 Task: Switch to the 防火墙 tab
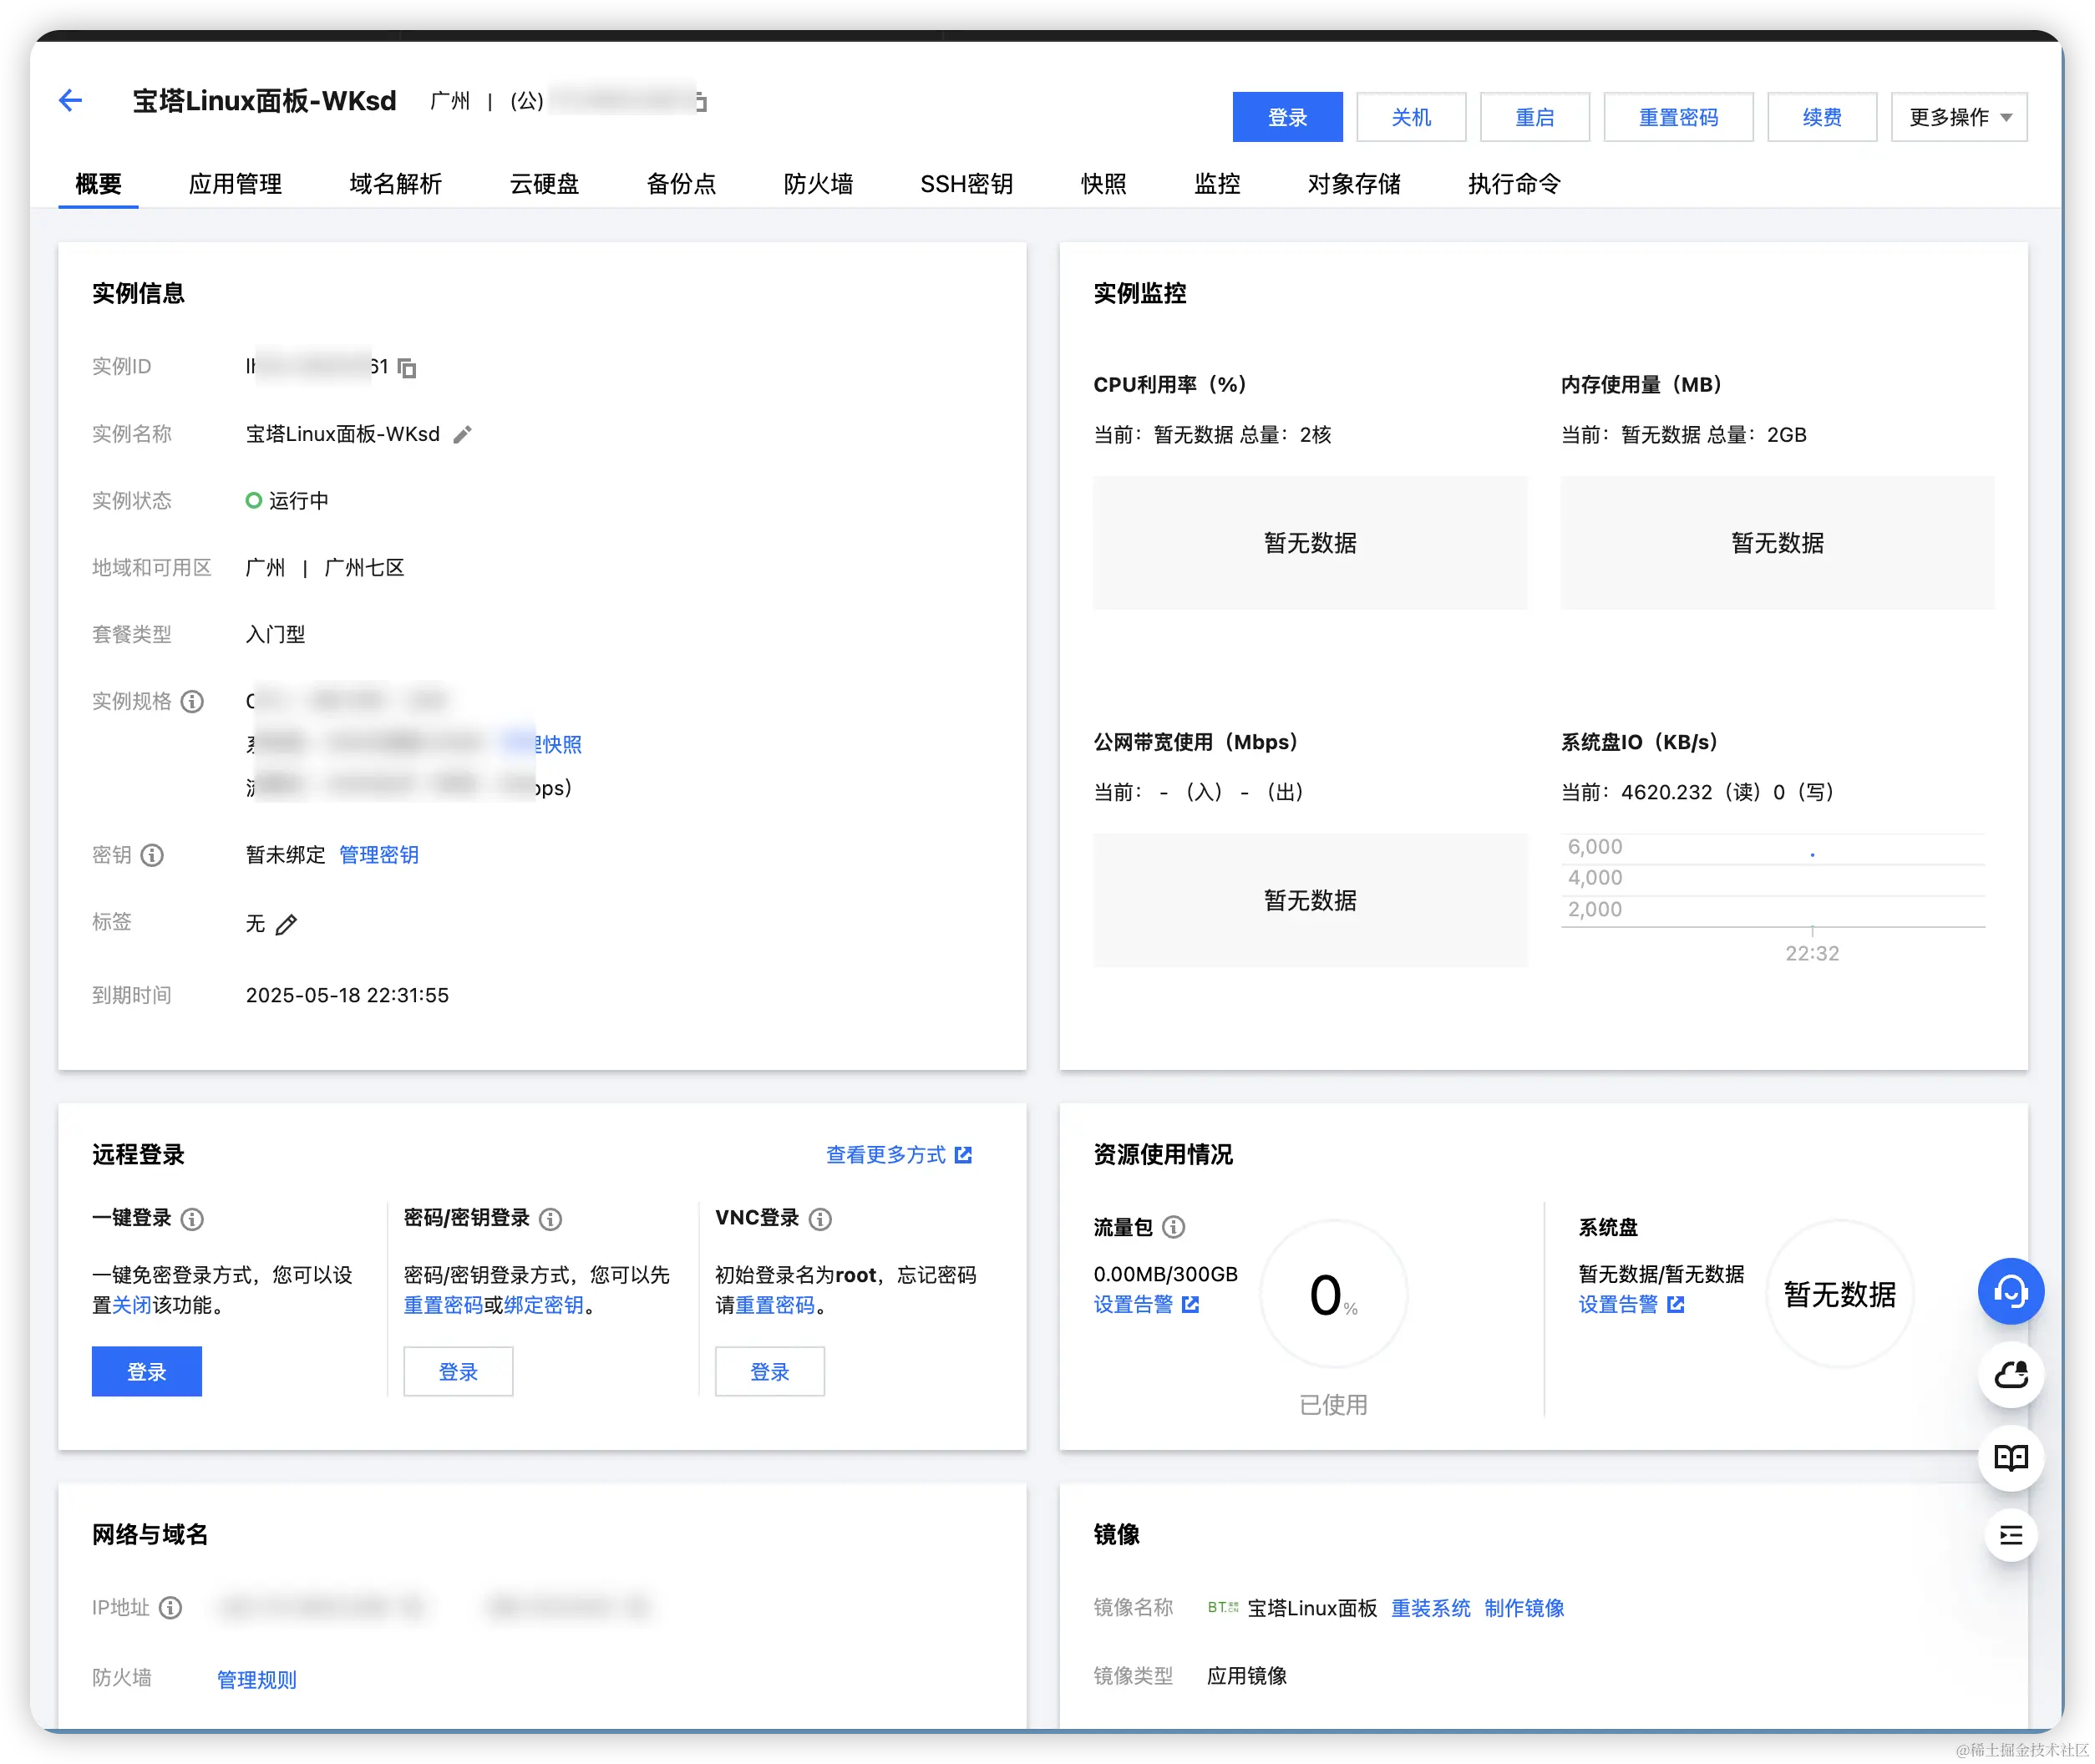(818, 184)
